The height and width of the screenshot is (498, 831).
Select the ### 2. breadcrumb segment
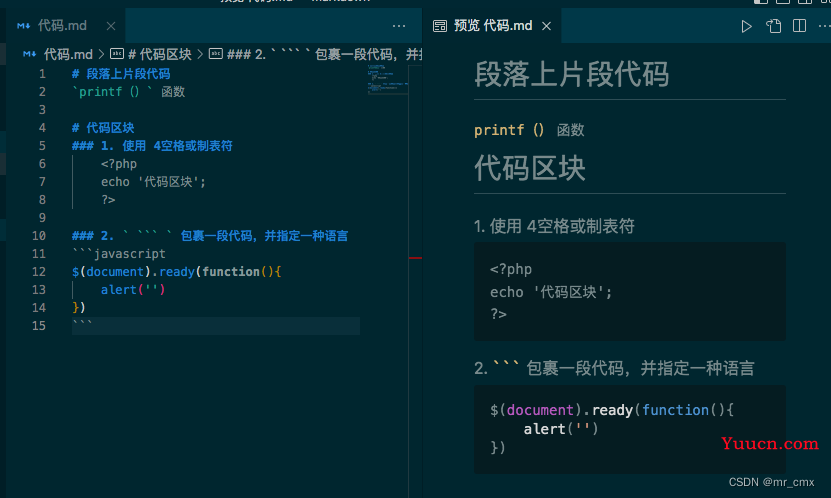coord(323,55)
